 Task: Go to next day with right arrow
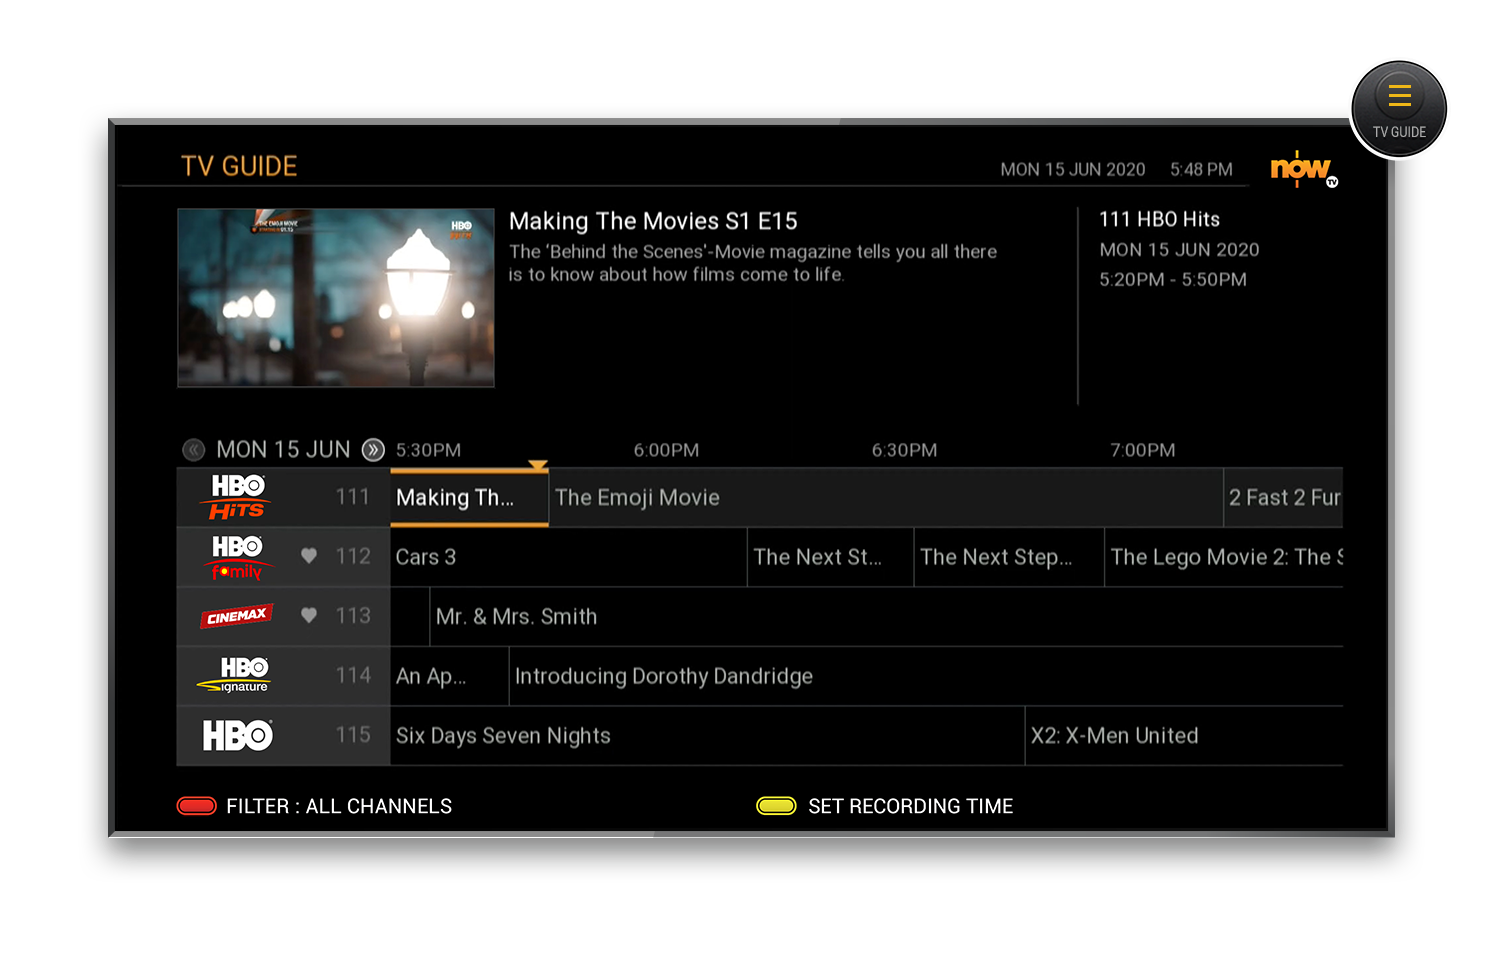pyautogui.click(x=373, y=450)
